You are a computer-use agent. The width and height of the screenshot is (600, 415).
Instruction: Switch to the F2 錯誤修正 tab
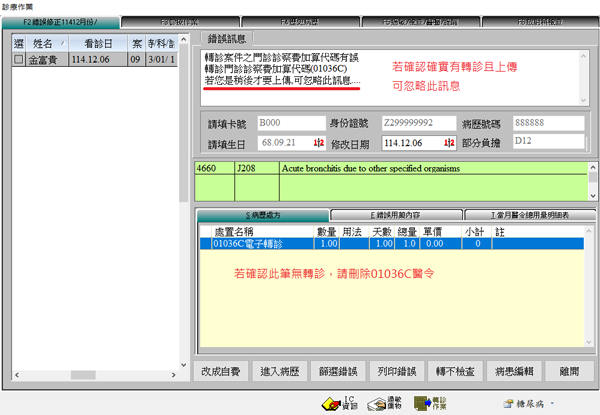[x=61, y=21]
